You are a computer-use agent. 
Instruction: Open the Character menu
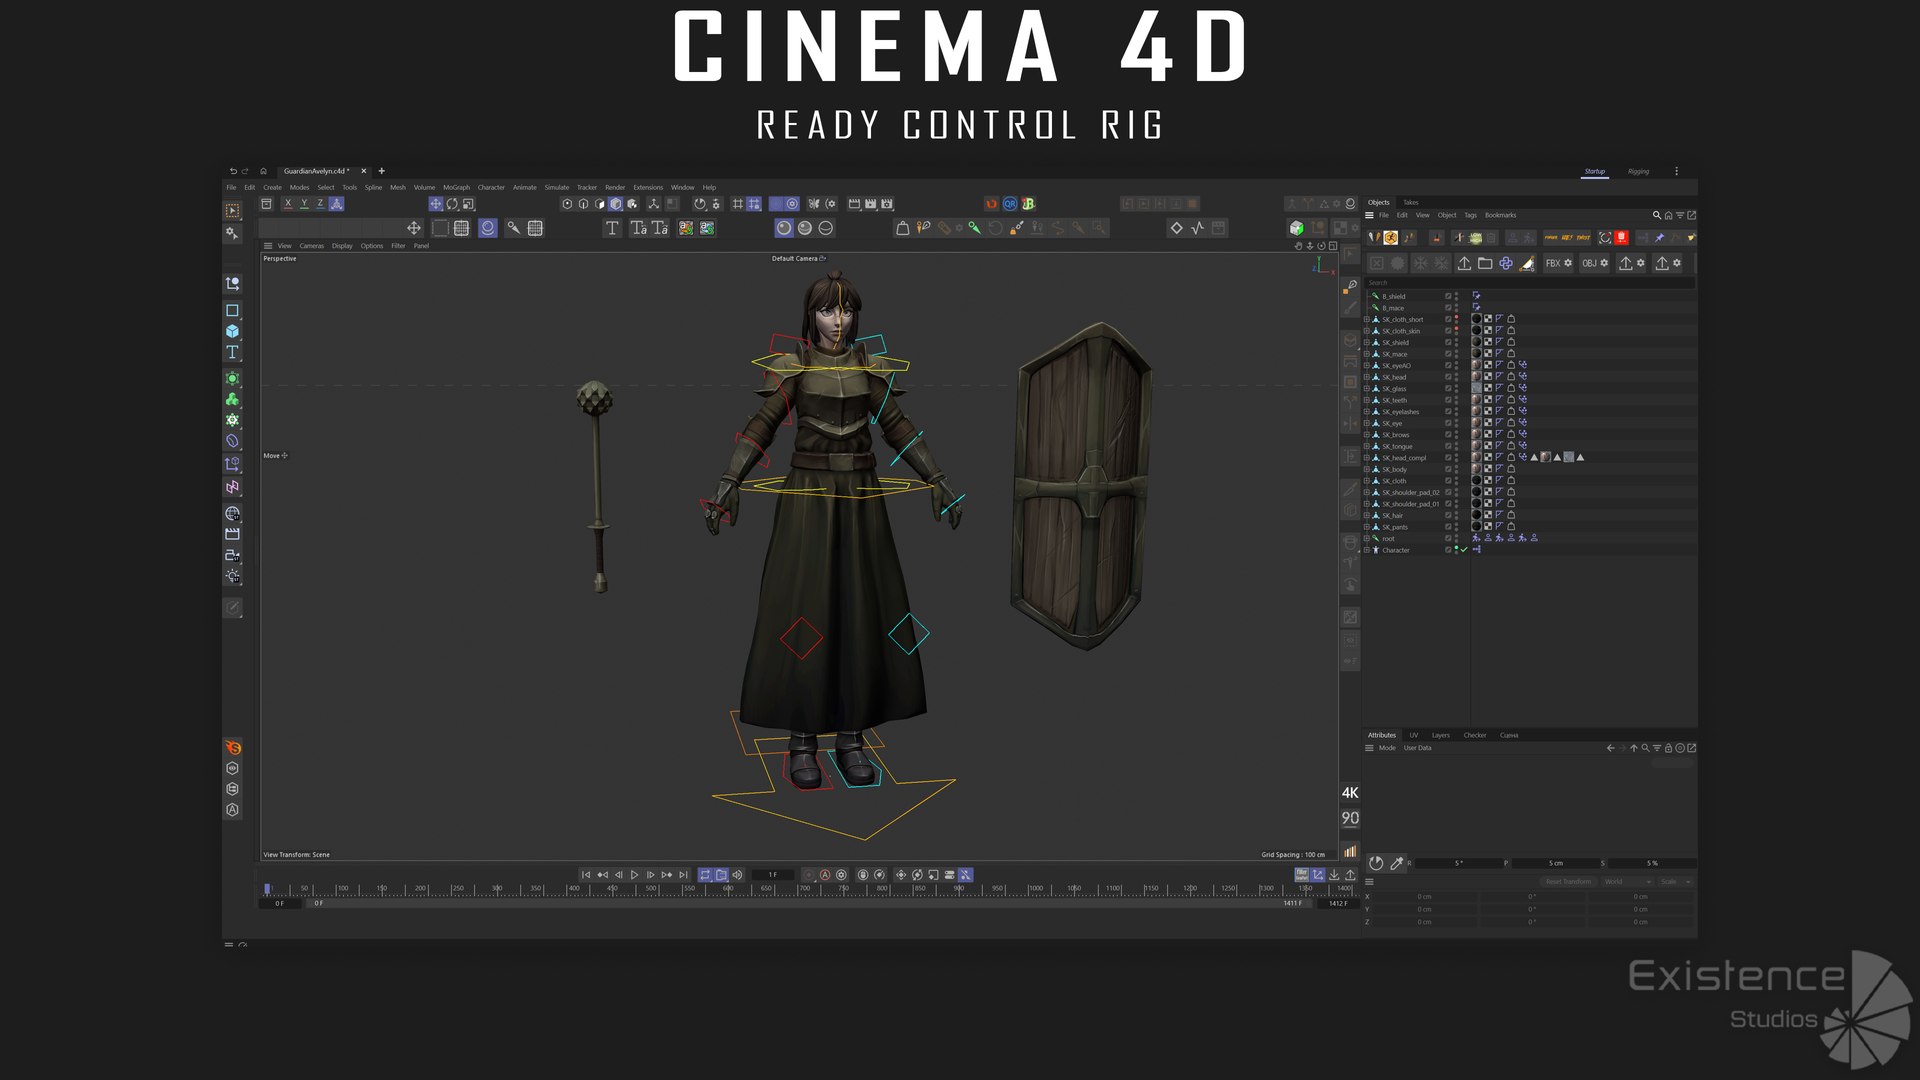[x=491, y=187]
